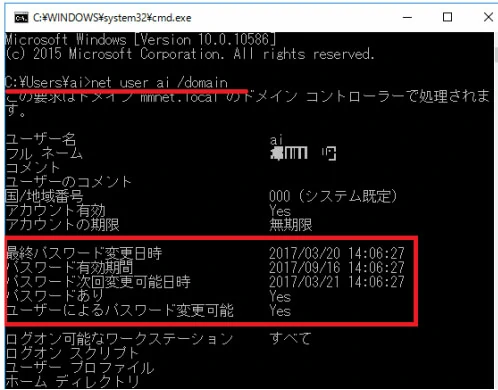Click the date '2017/09/16 14:06:27'
Screen dimensions: 498x390
[337, 267]
